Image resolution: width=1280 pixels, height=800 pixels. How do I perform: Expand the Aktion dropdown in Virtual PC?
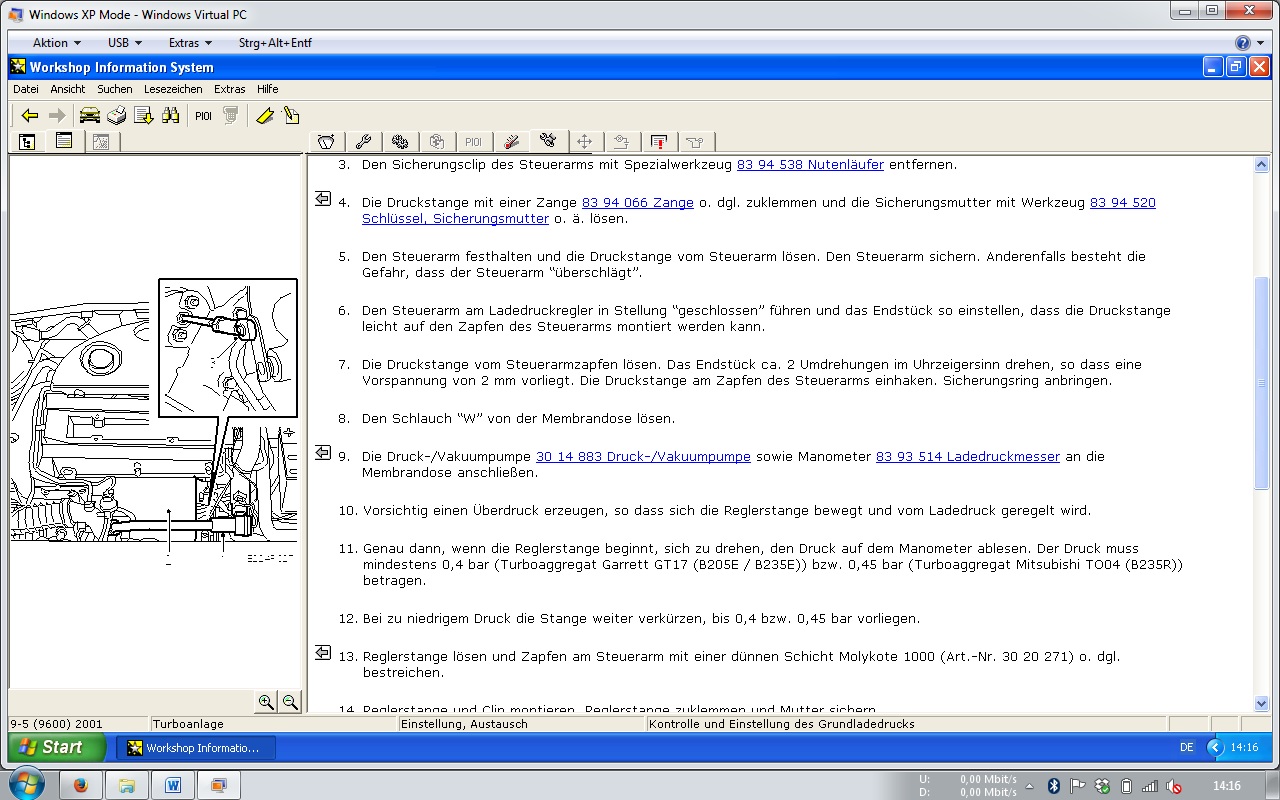56,43
